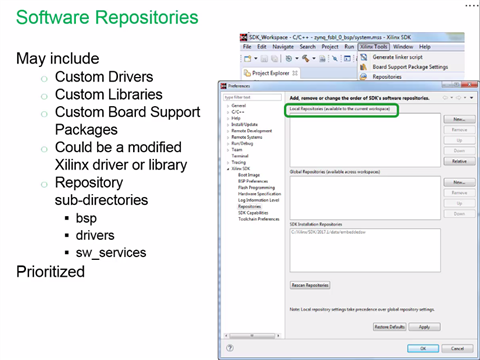480x360 pixels.
Task: Click the preferences tree horizontal scrollbar
Action: pos(252,336)
